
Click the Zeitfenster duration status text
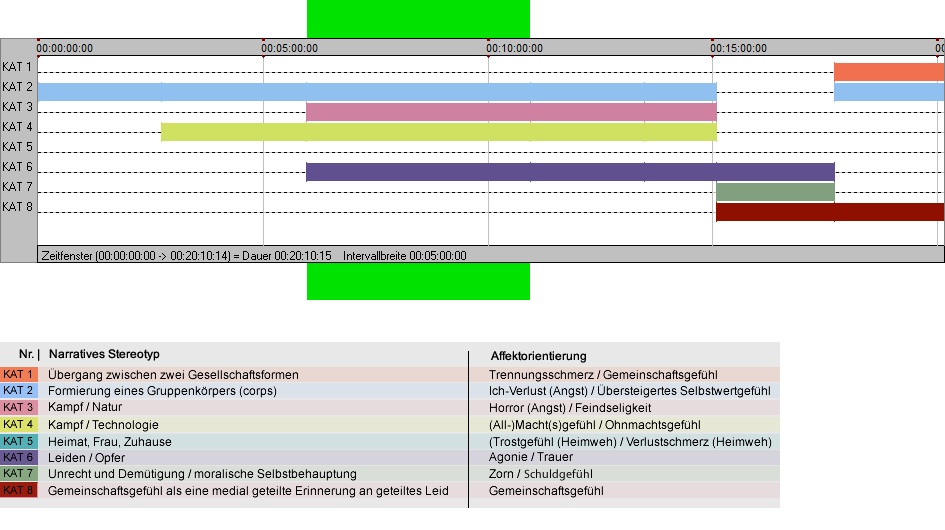click(186, 256)
